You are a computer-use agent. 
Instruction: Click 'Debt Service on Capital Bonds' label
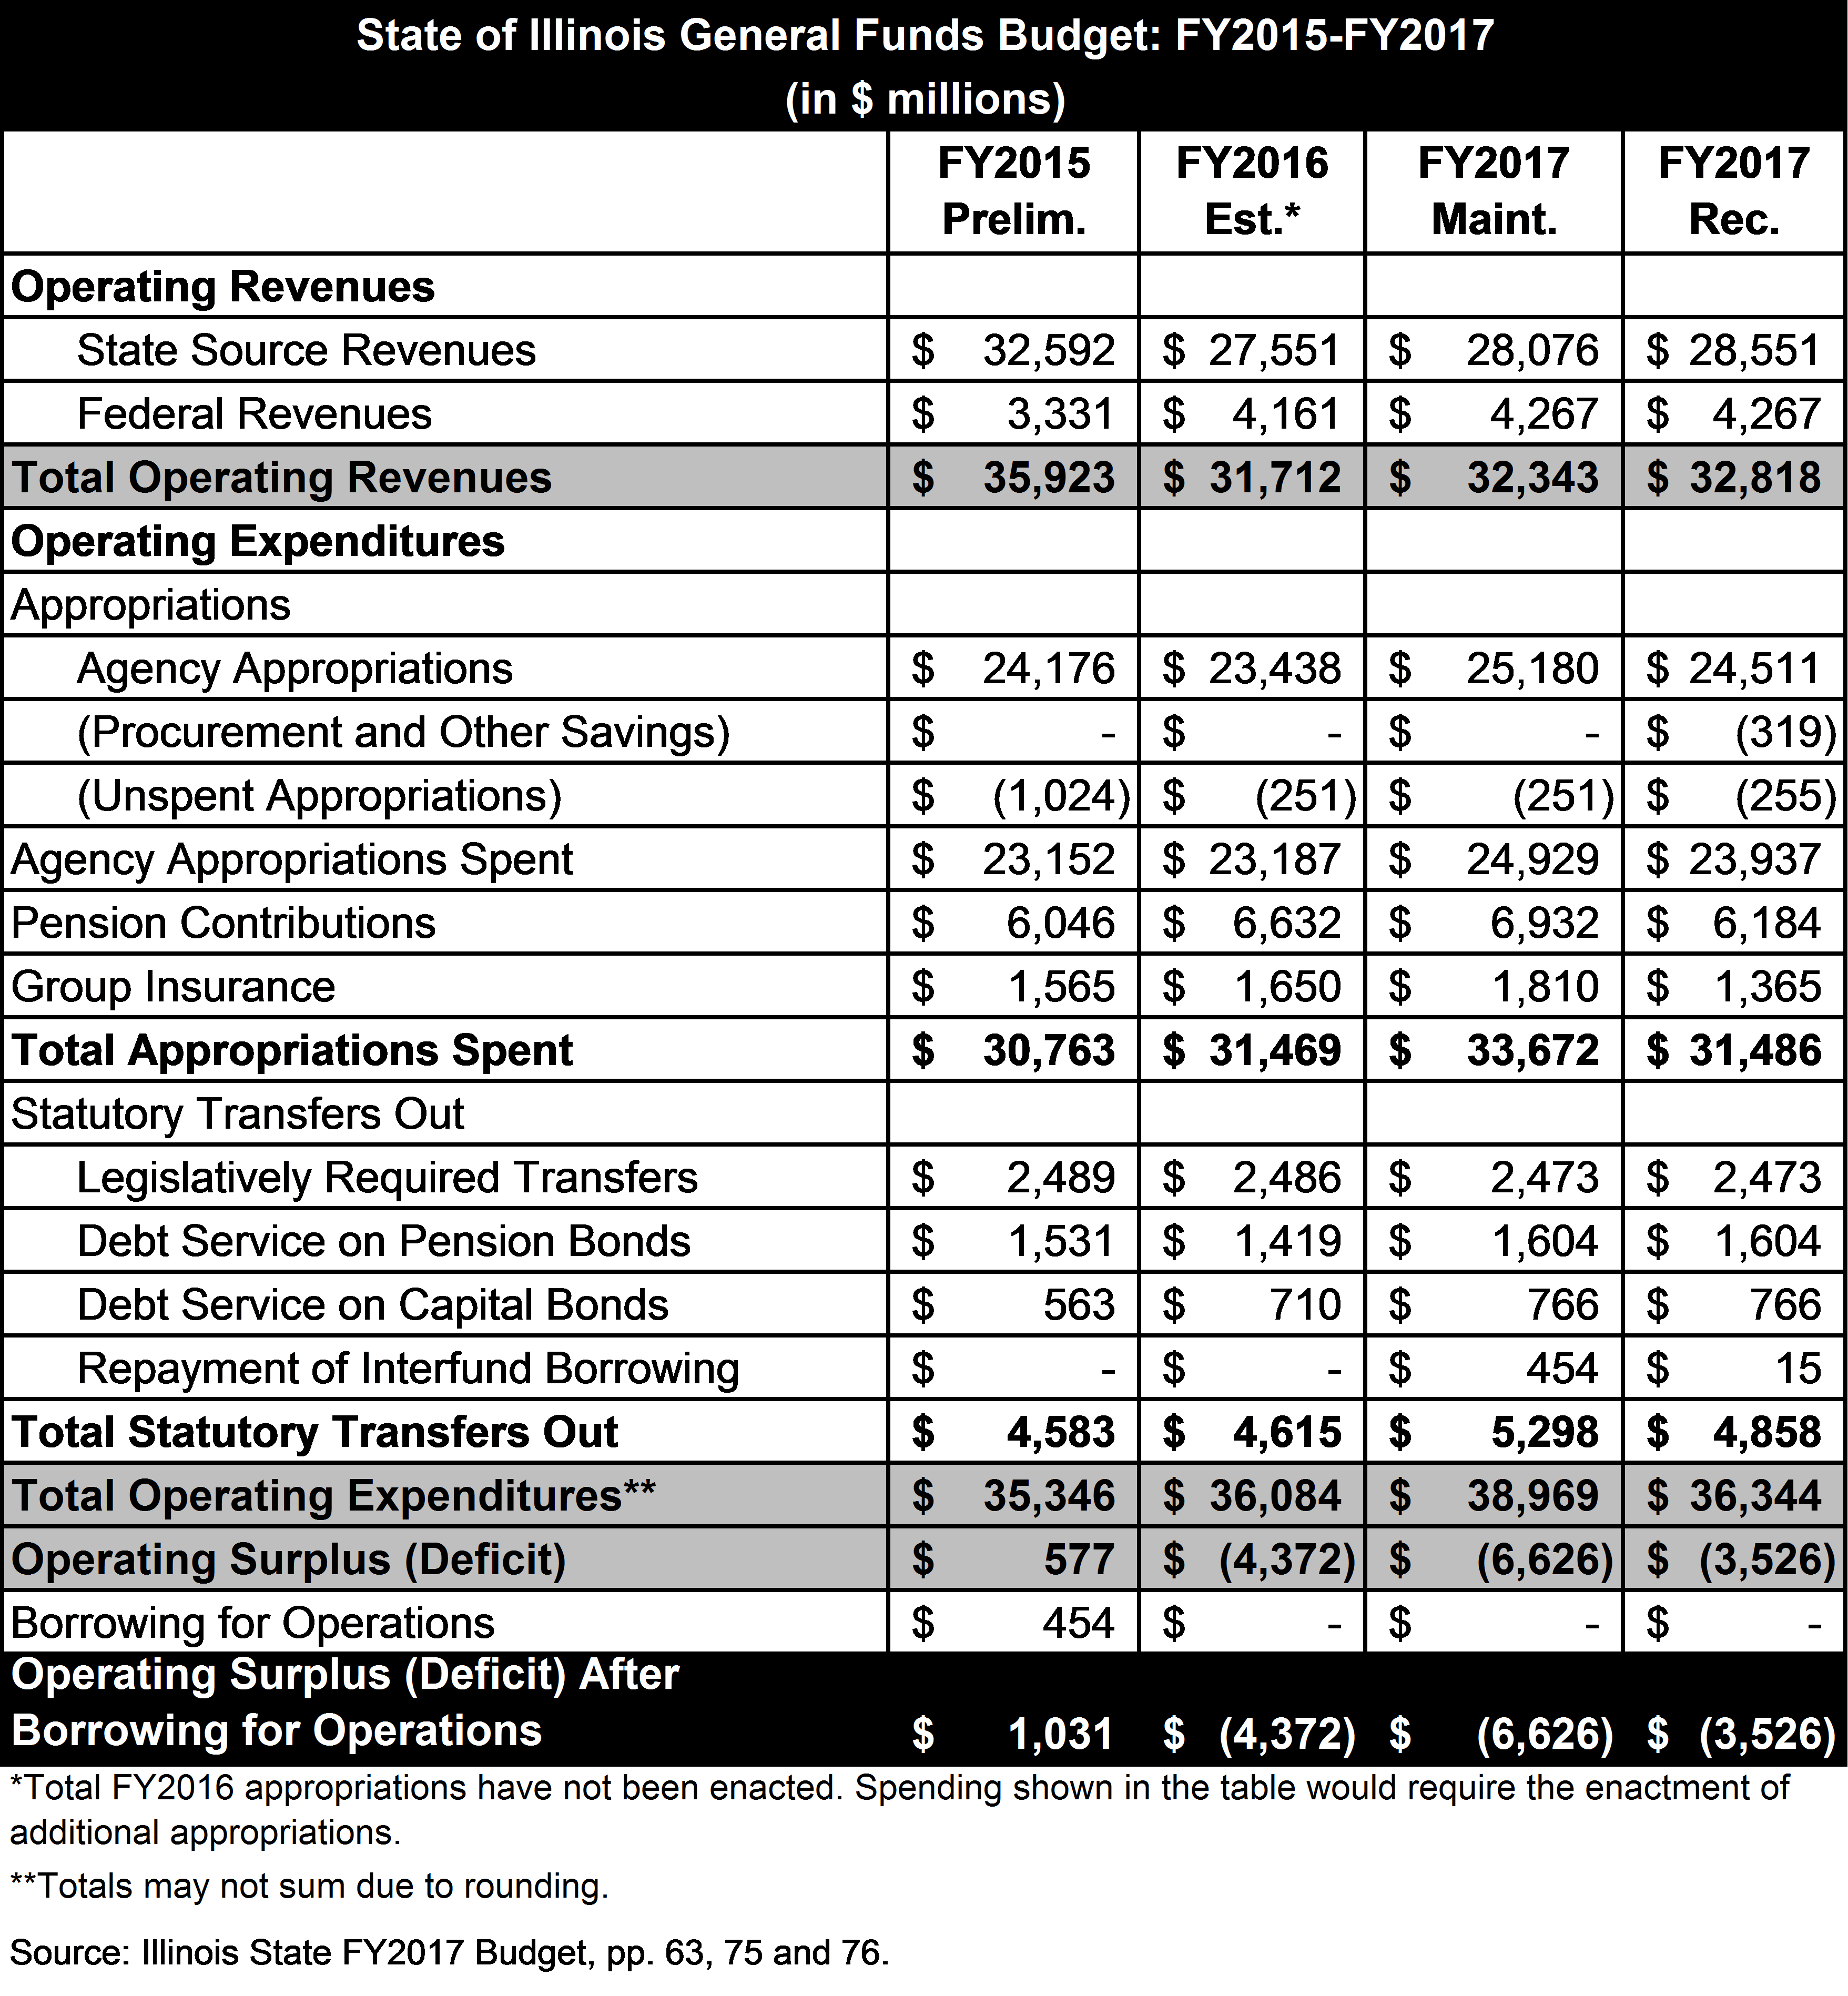[372, 1305]
